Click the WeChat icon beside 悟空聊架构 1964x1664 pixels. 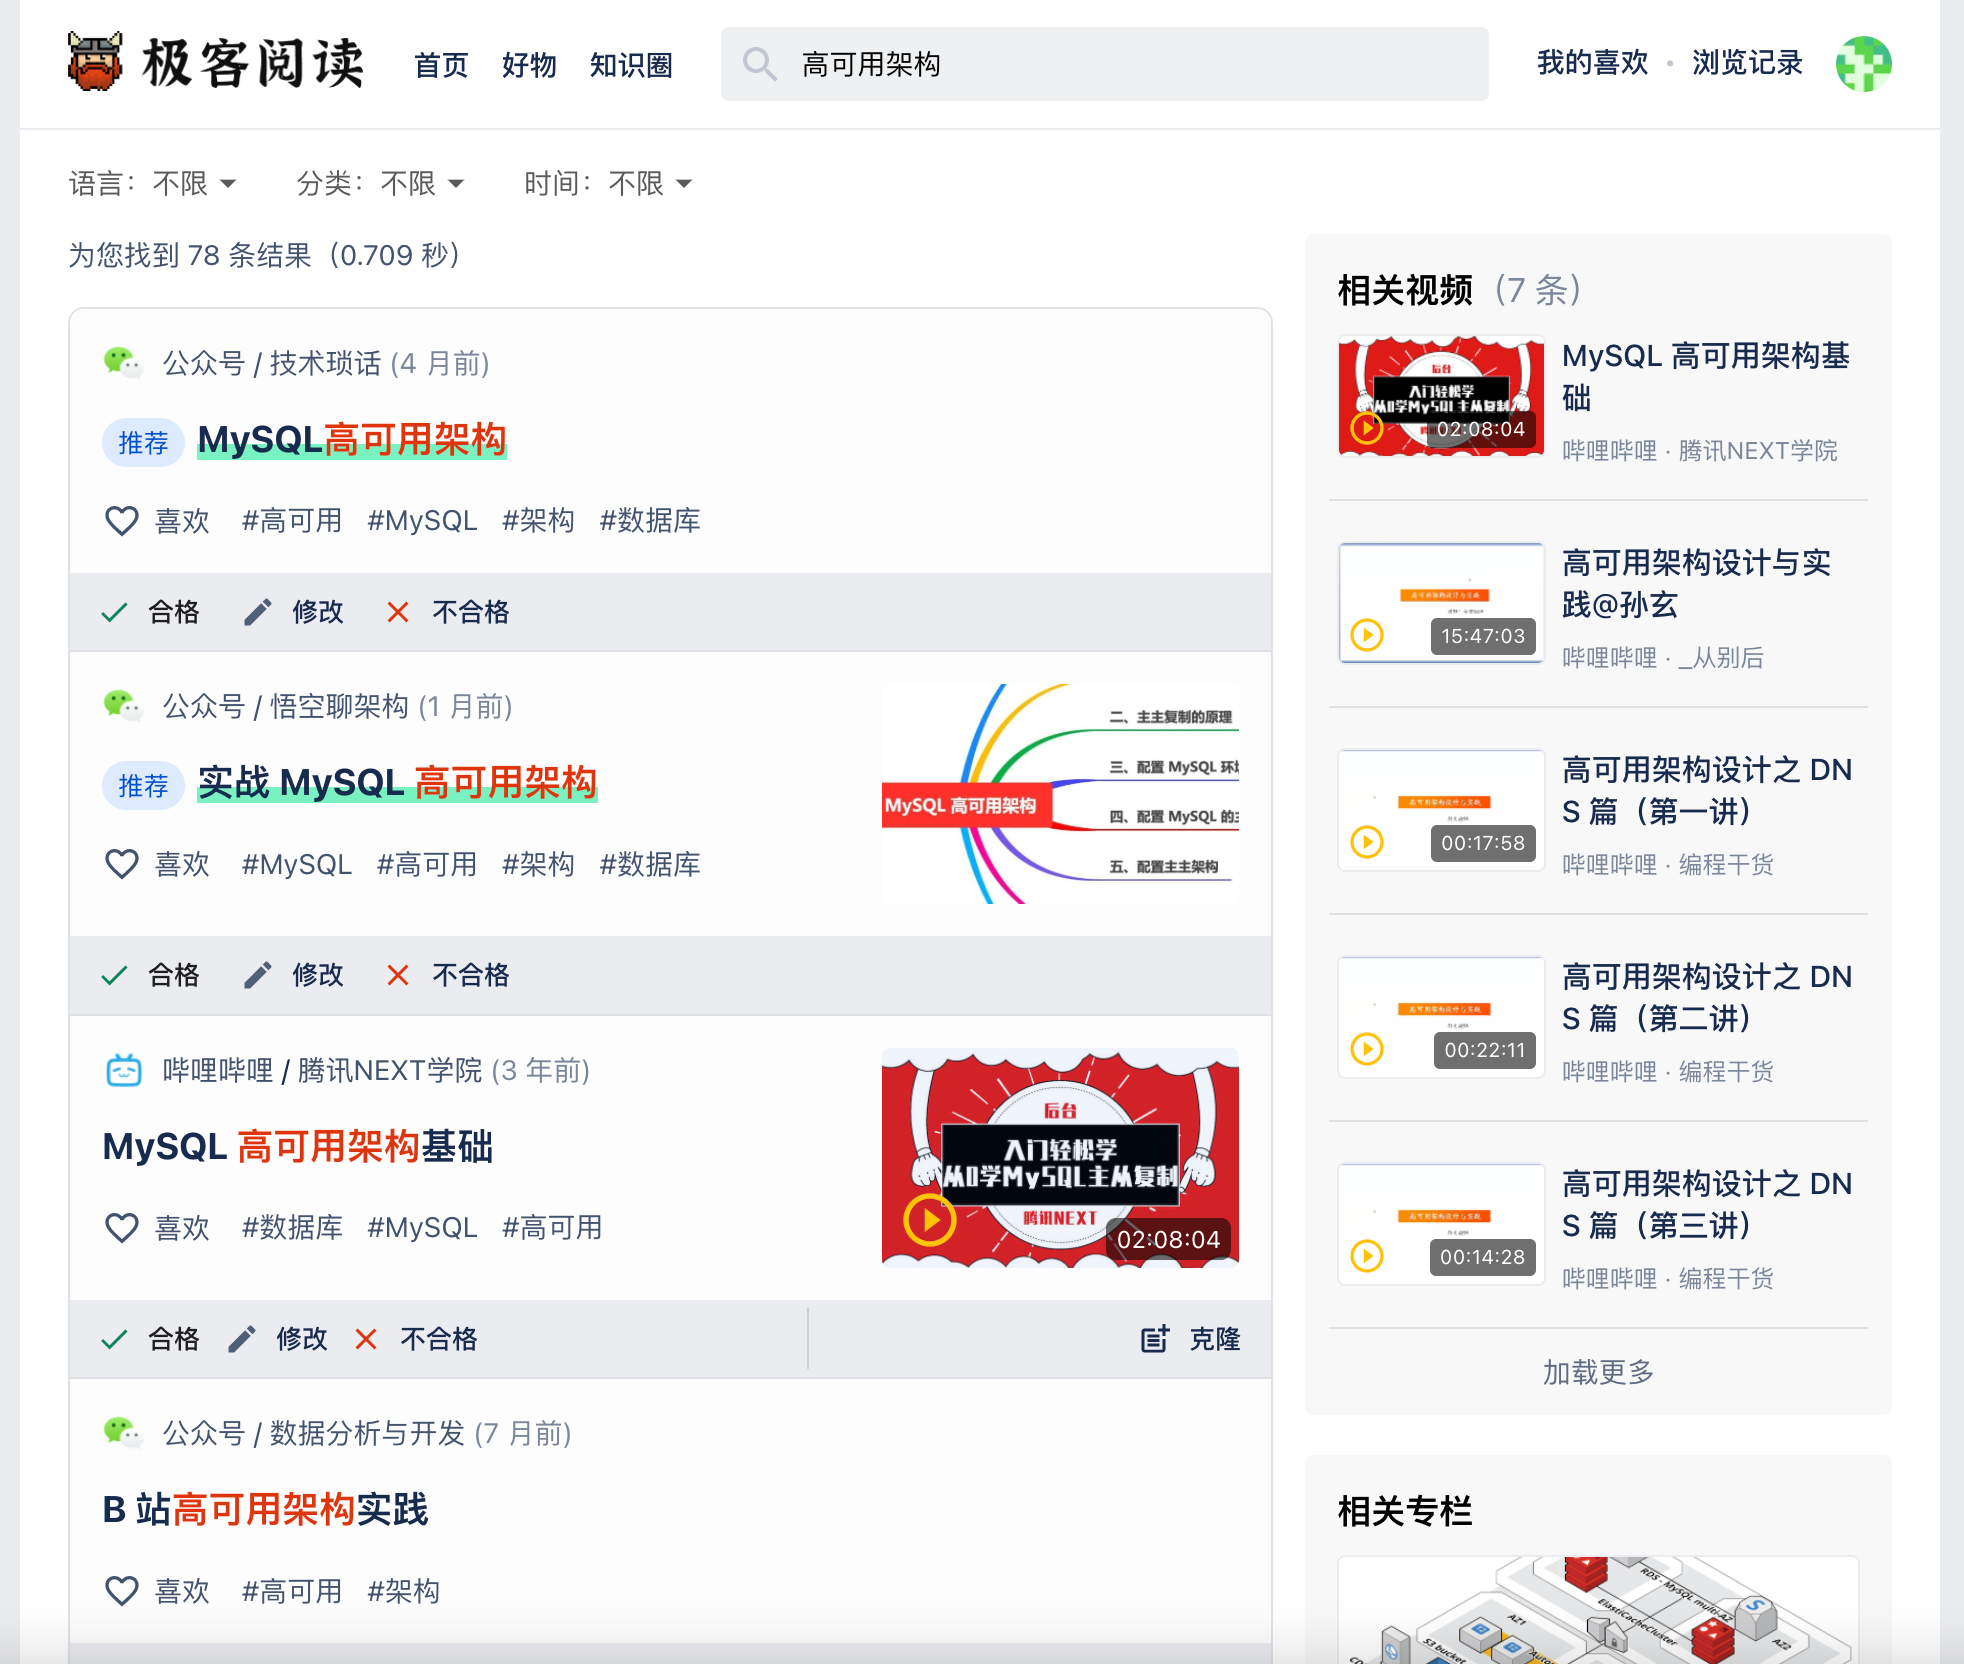tap(123, 706)
